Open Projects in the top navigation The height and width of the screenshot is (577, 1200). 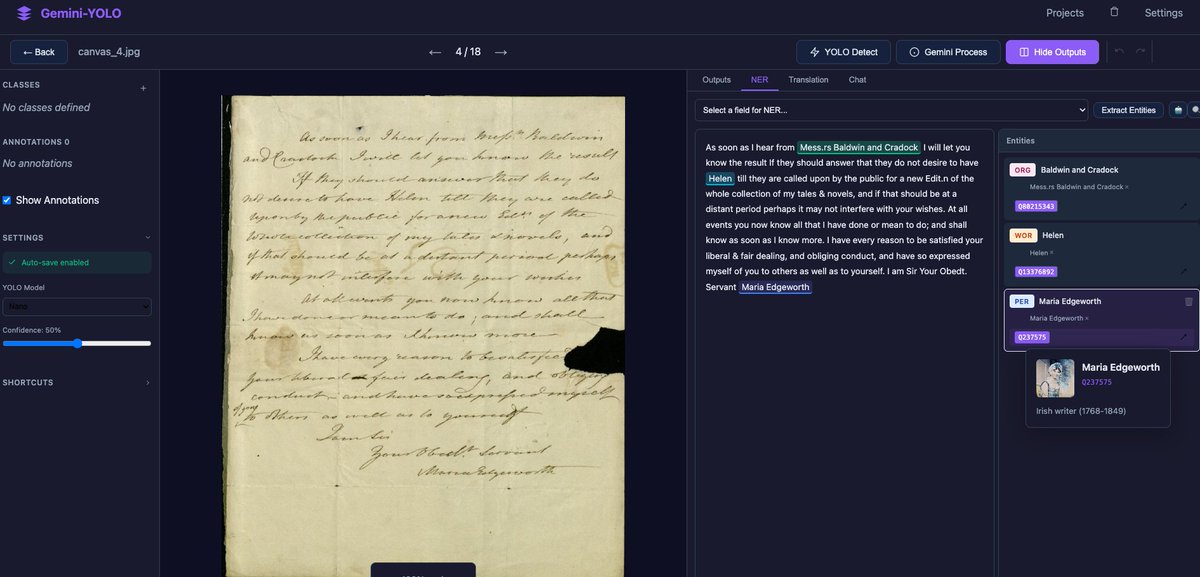1065,13
